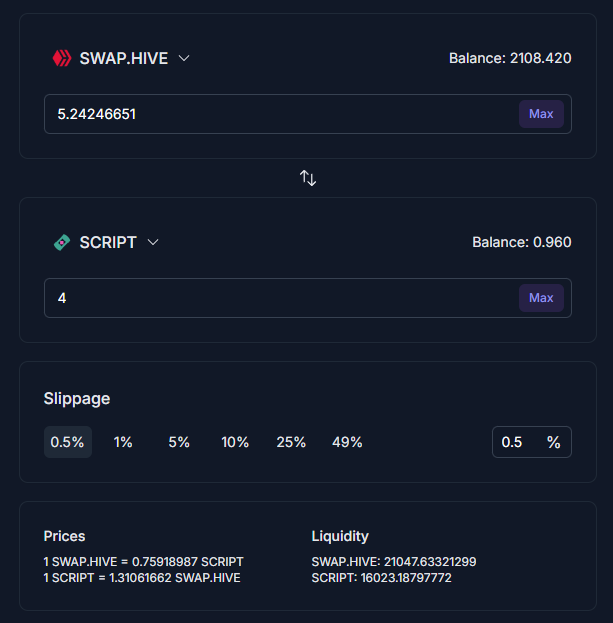Click the SWAP.HIVE token name label
The height and width of the screenshot is (623, 613).
click(x=124, y=58)
